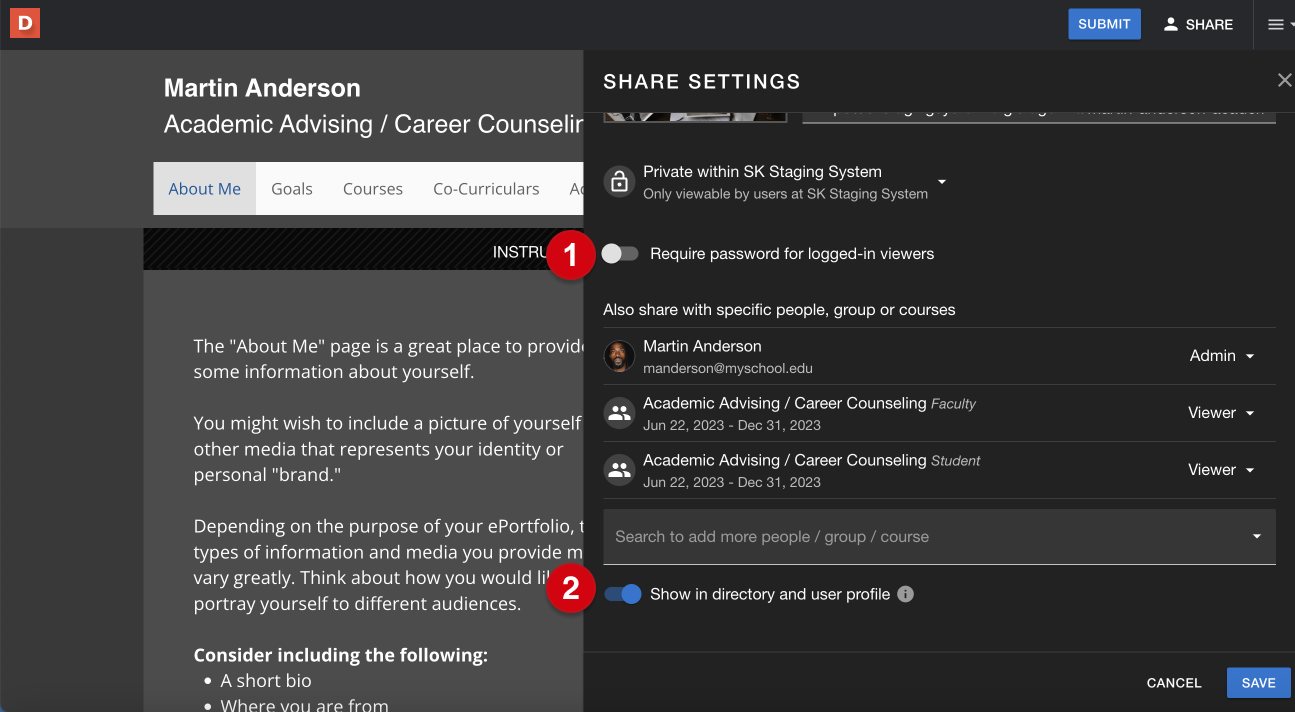This screenshot has height=712, width=1295.
Task: Open Viewer dropdown for the Faculty group
Action: click(x=1221, y=413)
